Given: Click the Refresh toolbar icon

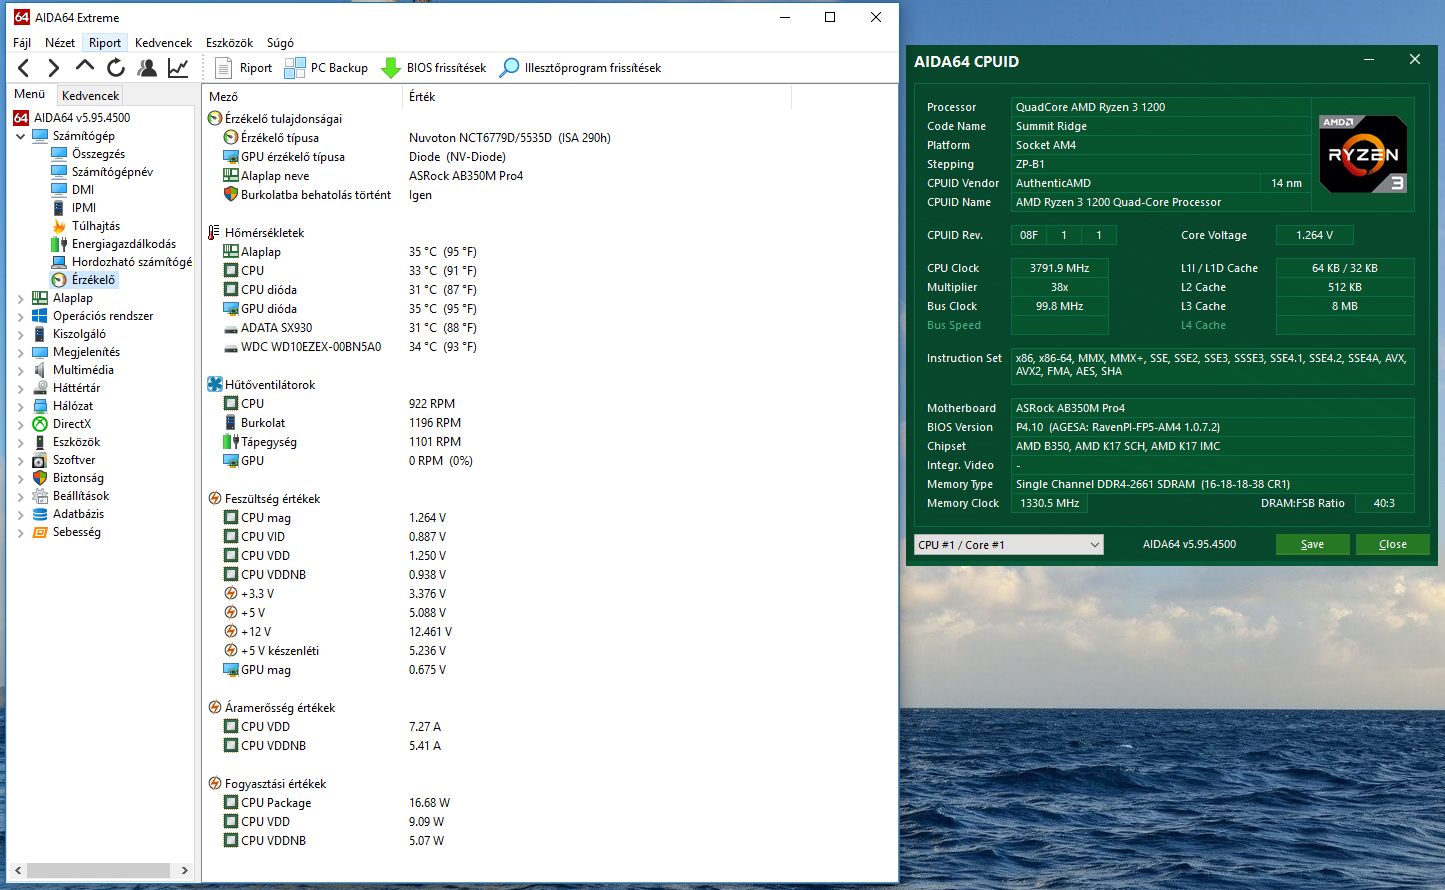Looking at the screenshot, I should pos(116,68).
